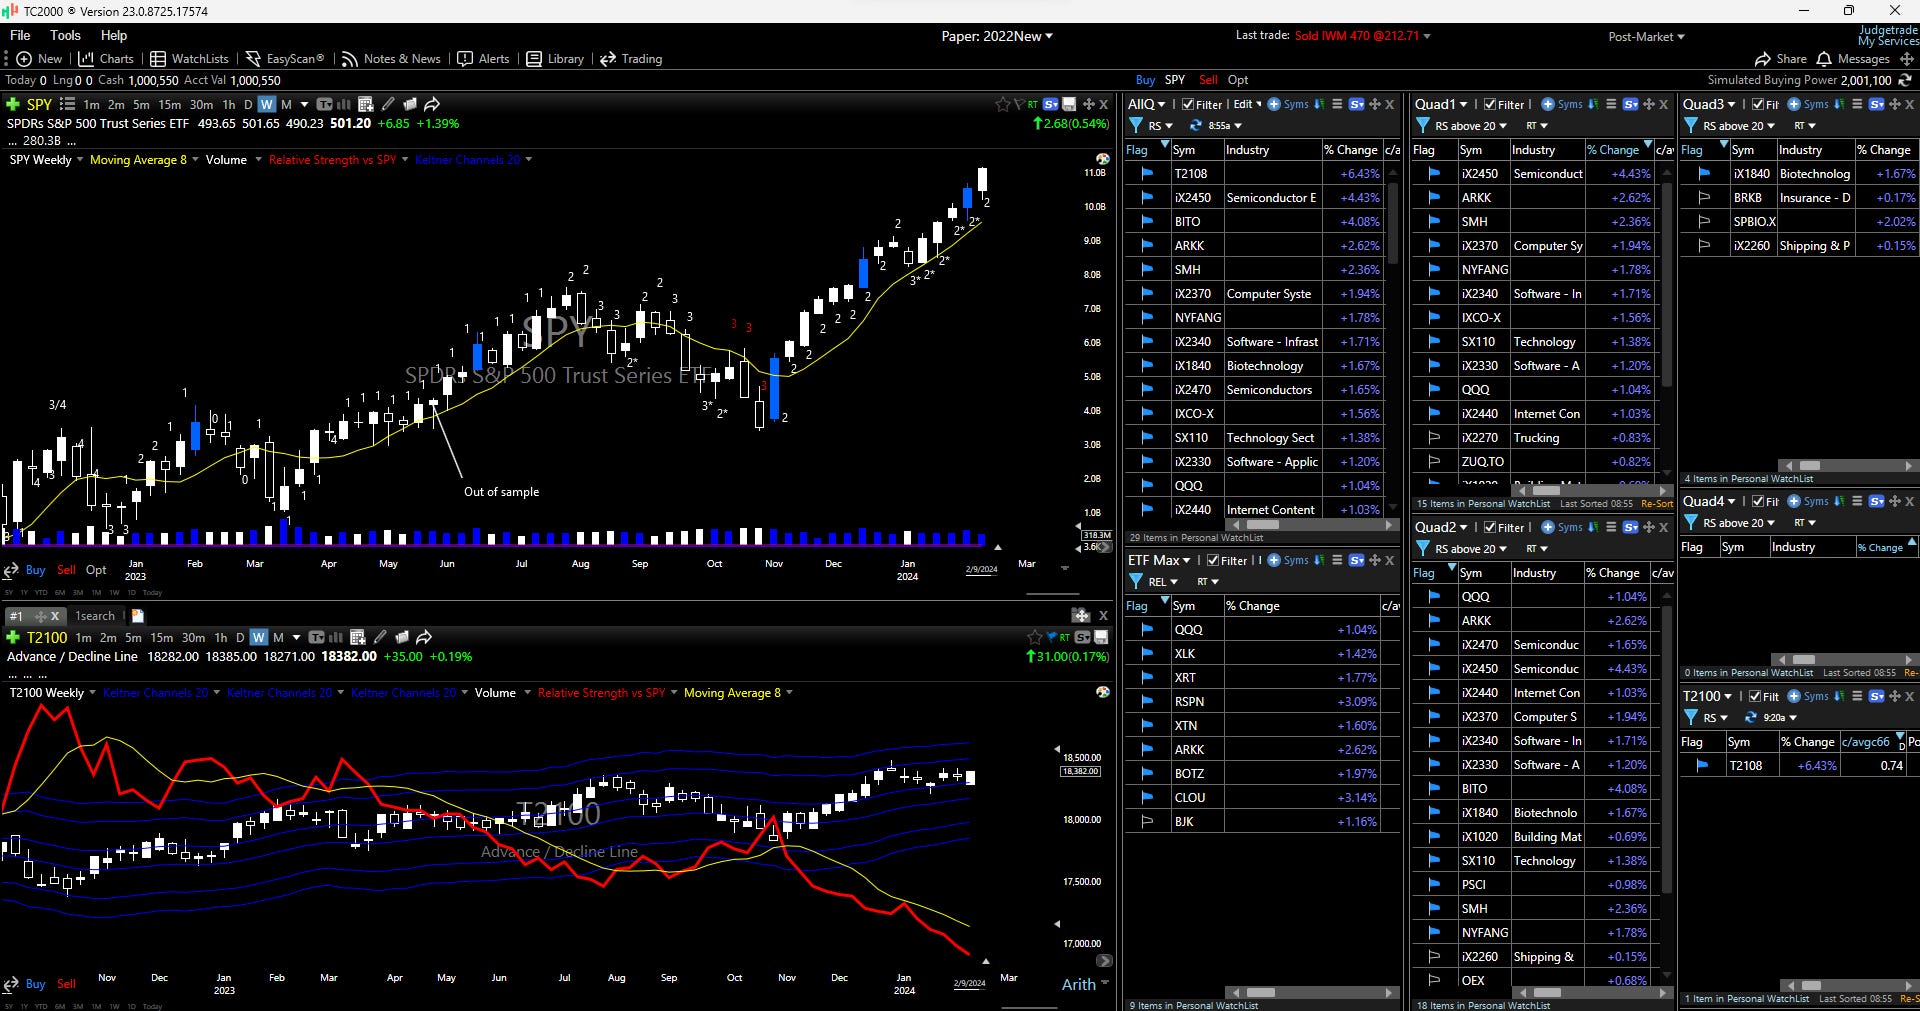Viewport: 1920px width, 1011px height.
Task: Select D daily timeframe on T2100 chart
Action: [240, 637]
